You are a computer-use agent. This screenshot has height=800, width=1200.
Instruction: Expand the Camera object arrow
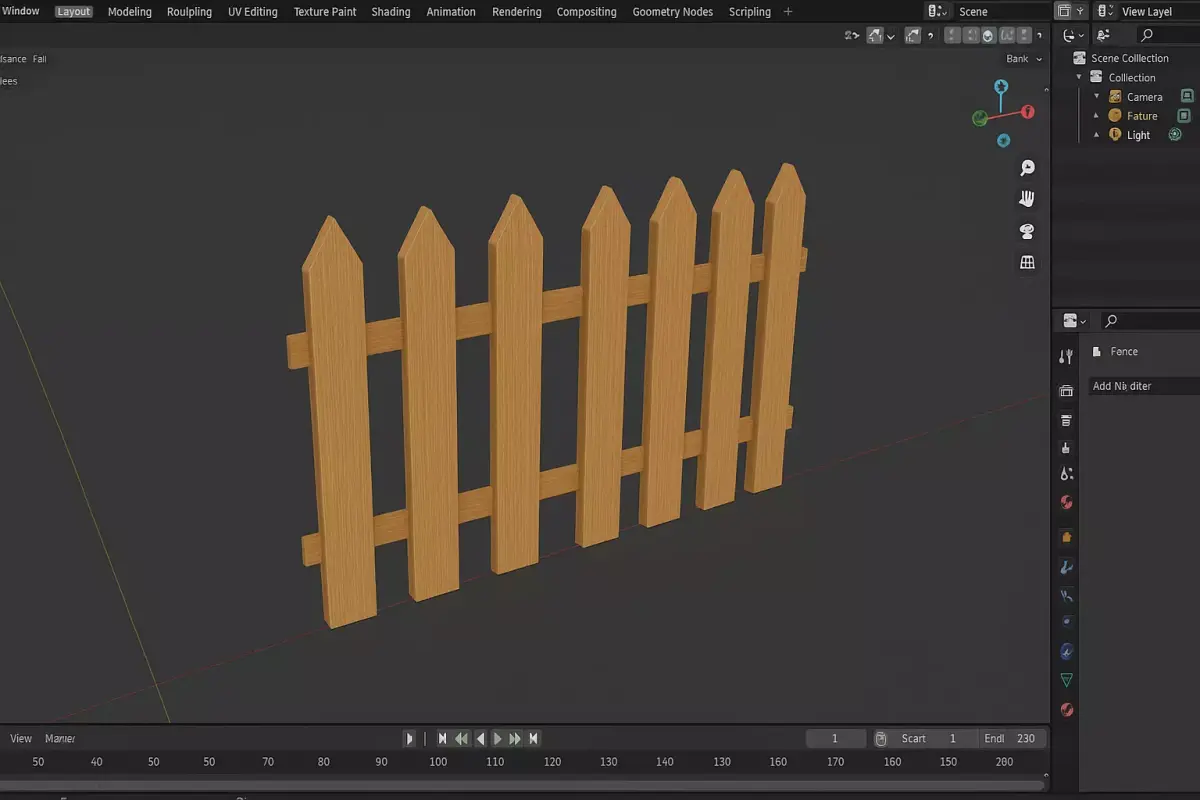pos(1096,96)
